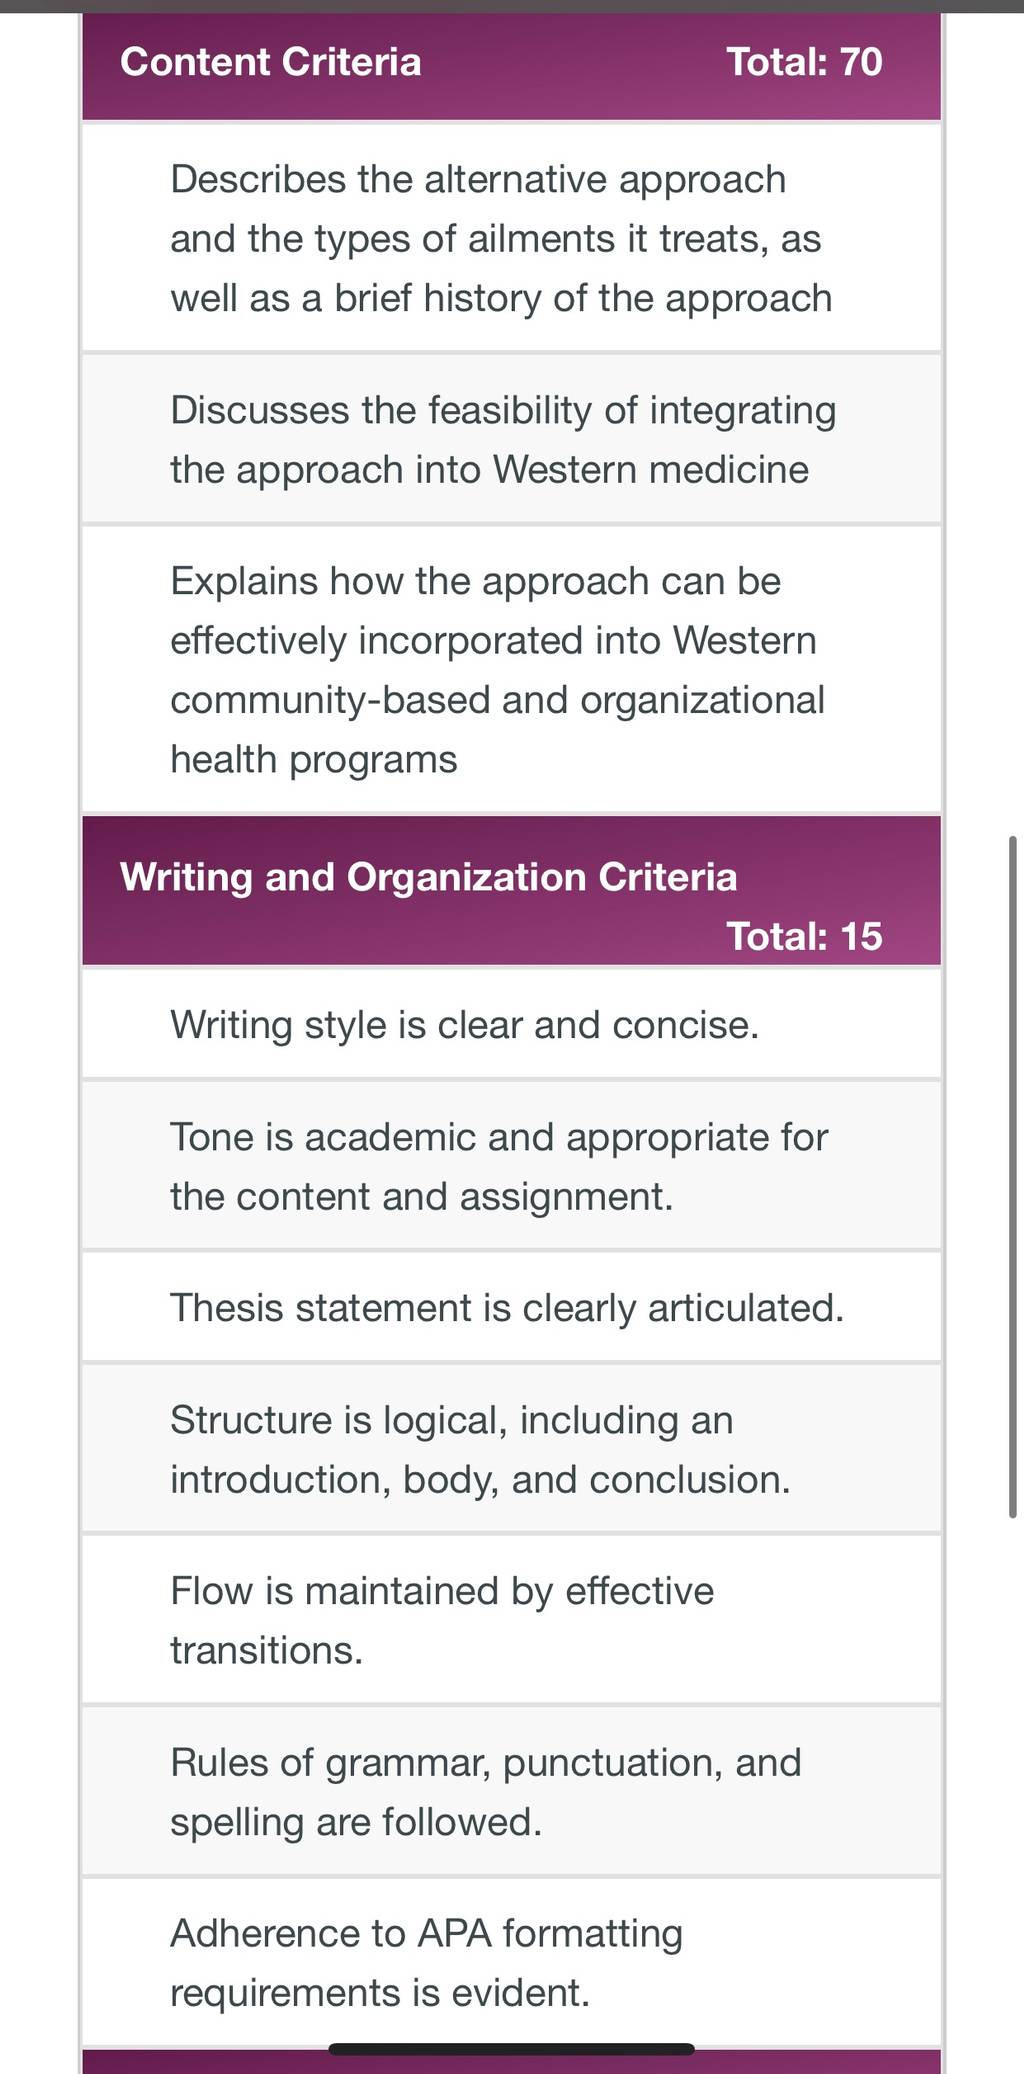
Task: Tap 'introduction, body, and conclusion' text
Action: 480,1480
